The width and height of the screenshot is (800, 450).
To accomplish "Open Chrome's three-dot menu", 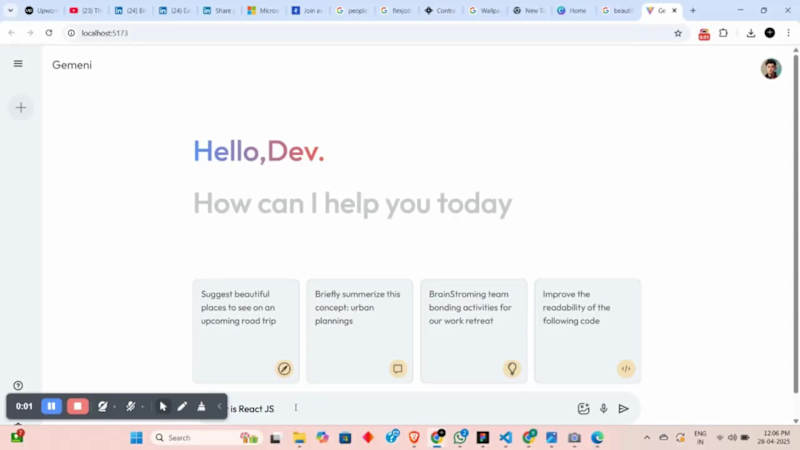I will pos(788,33).
